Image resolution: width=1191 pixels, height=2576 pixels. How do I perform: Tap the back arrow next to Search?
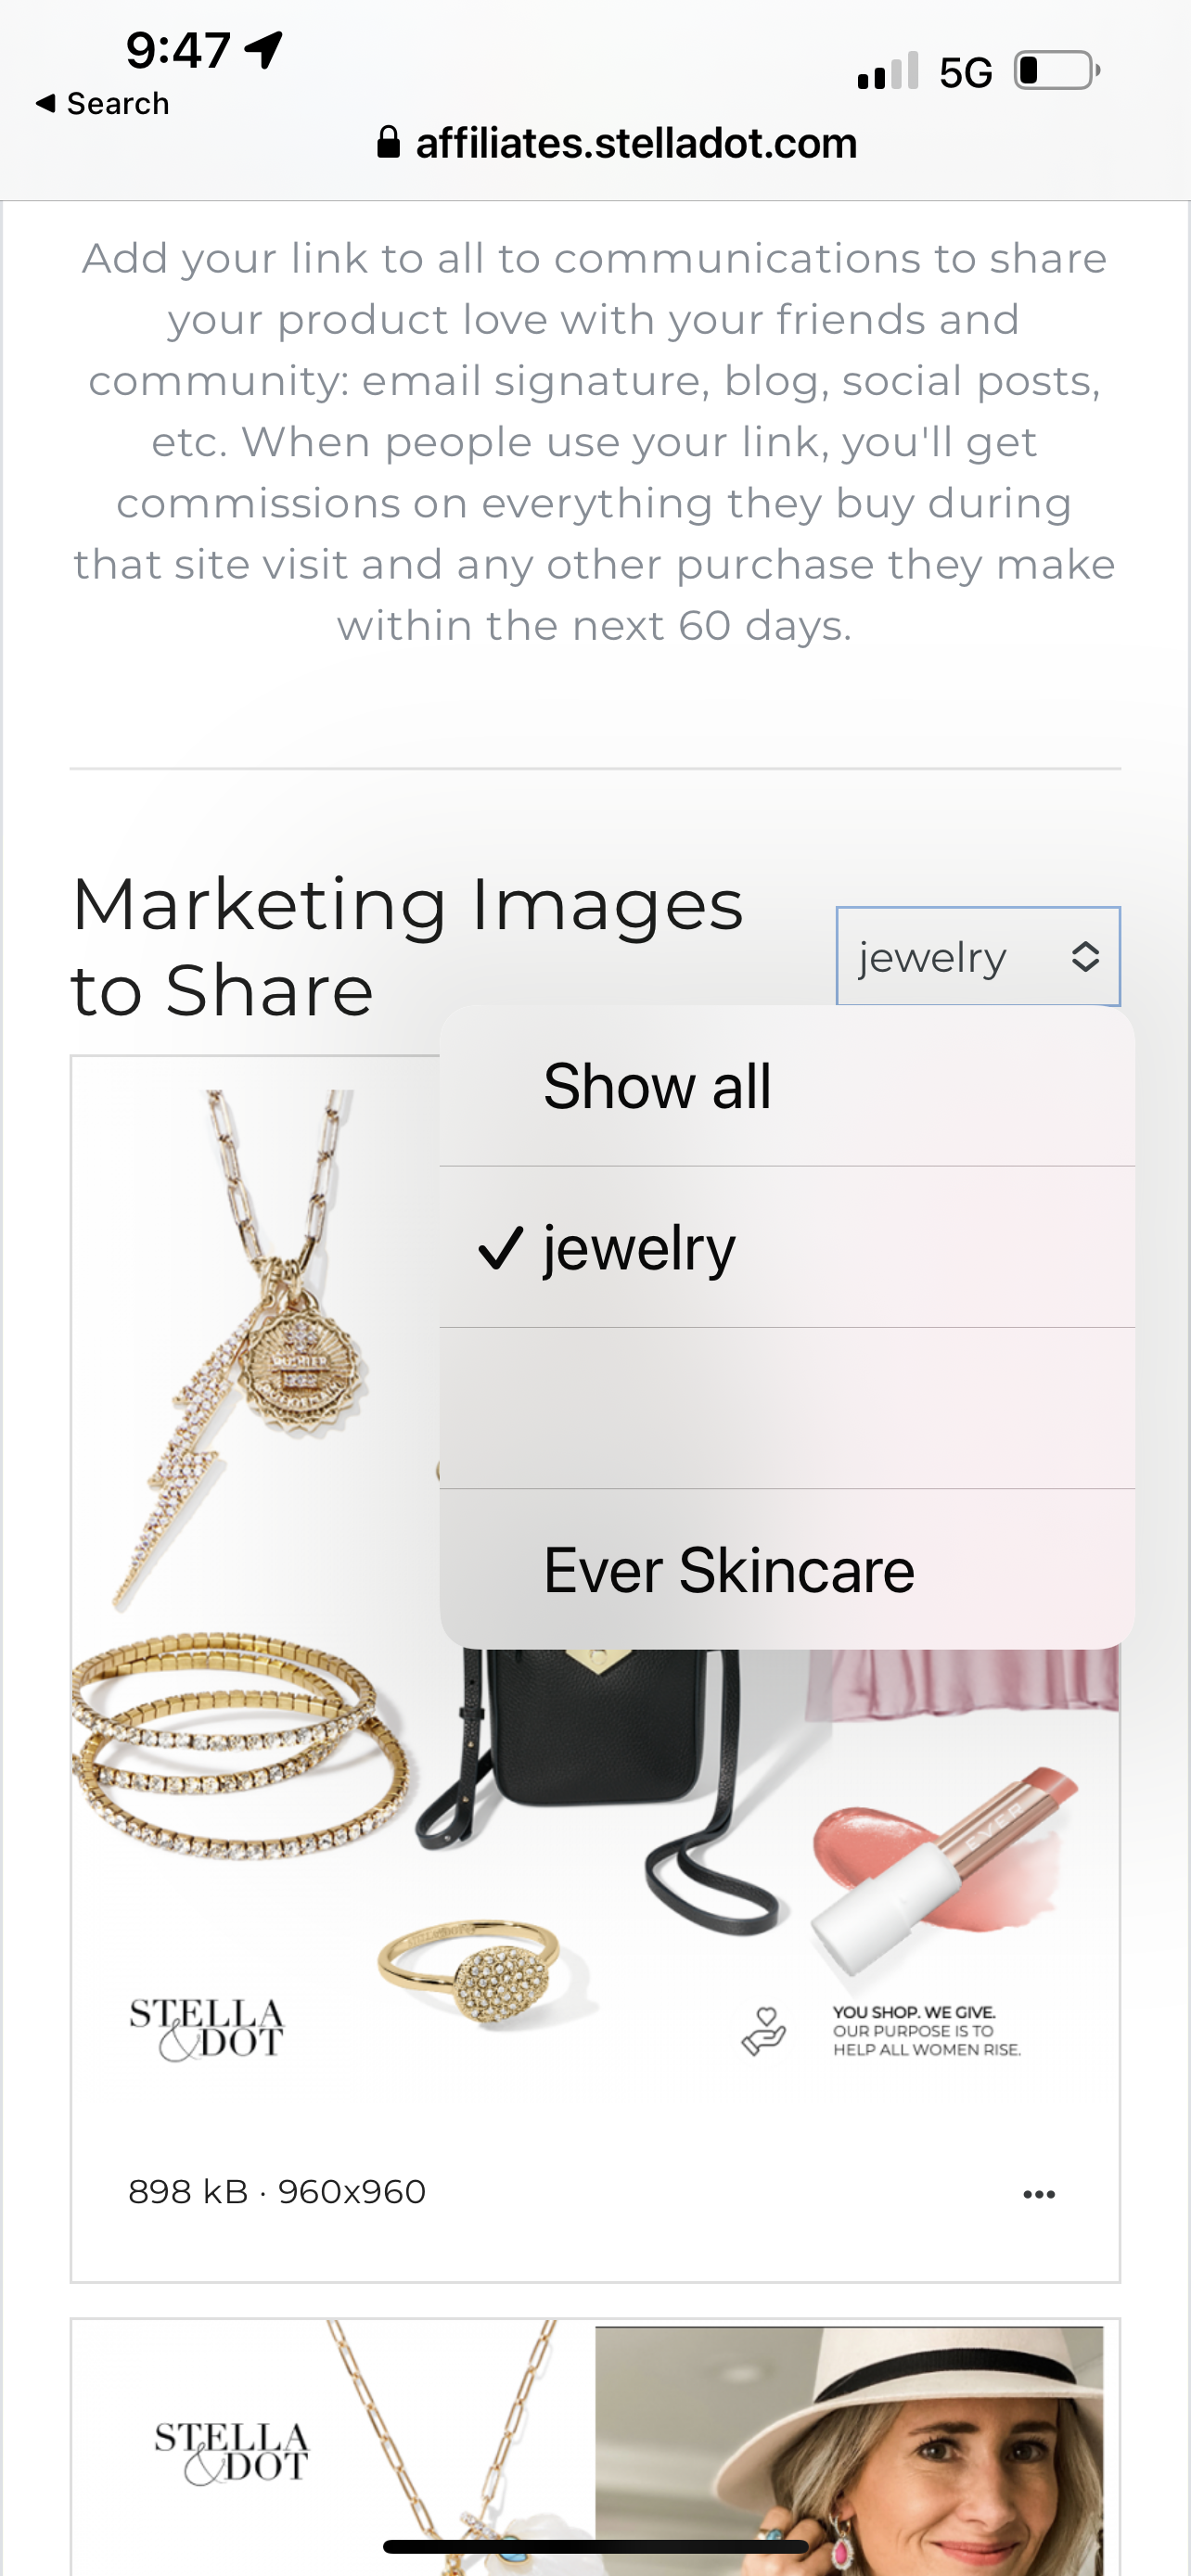click(x=45, y=103)
